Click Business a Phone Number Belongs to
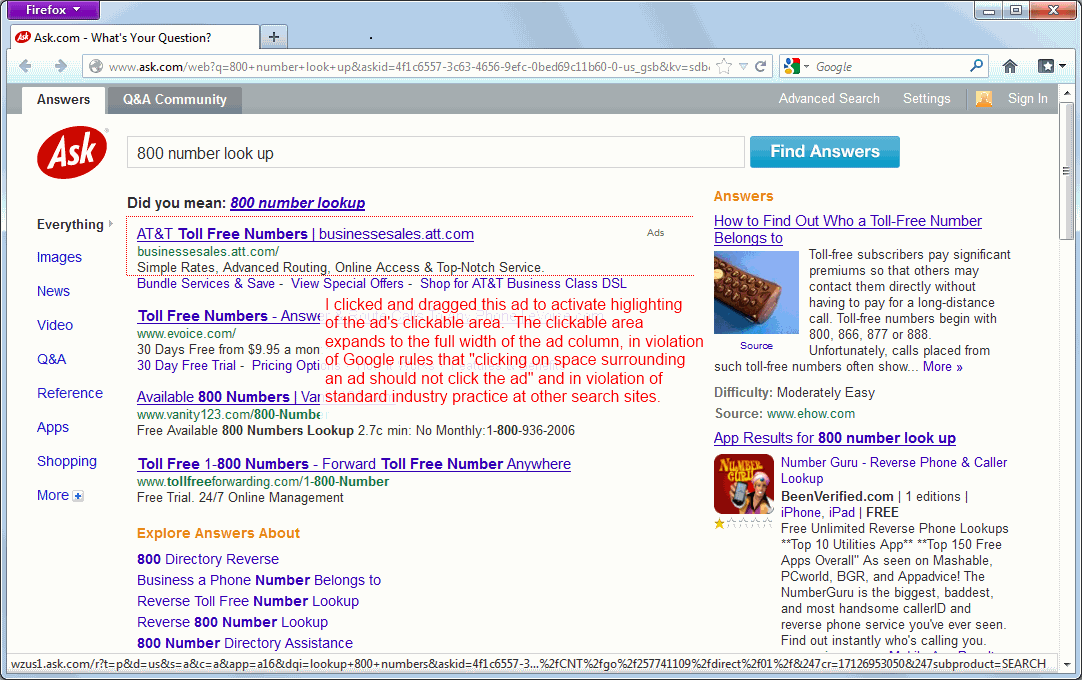Screen dimensions: 1082x680 259,581
